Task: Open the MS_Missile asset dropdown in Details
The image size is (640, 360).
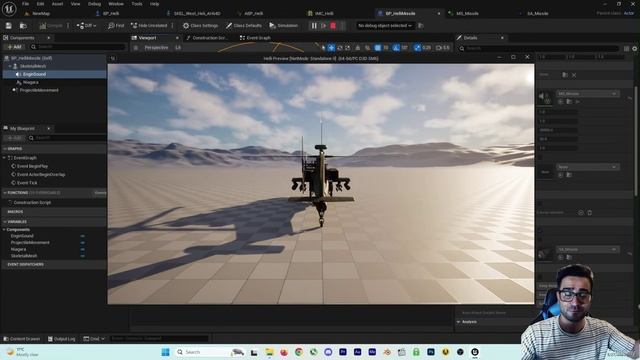Action: click(588, 93)
